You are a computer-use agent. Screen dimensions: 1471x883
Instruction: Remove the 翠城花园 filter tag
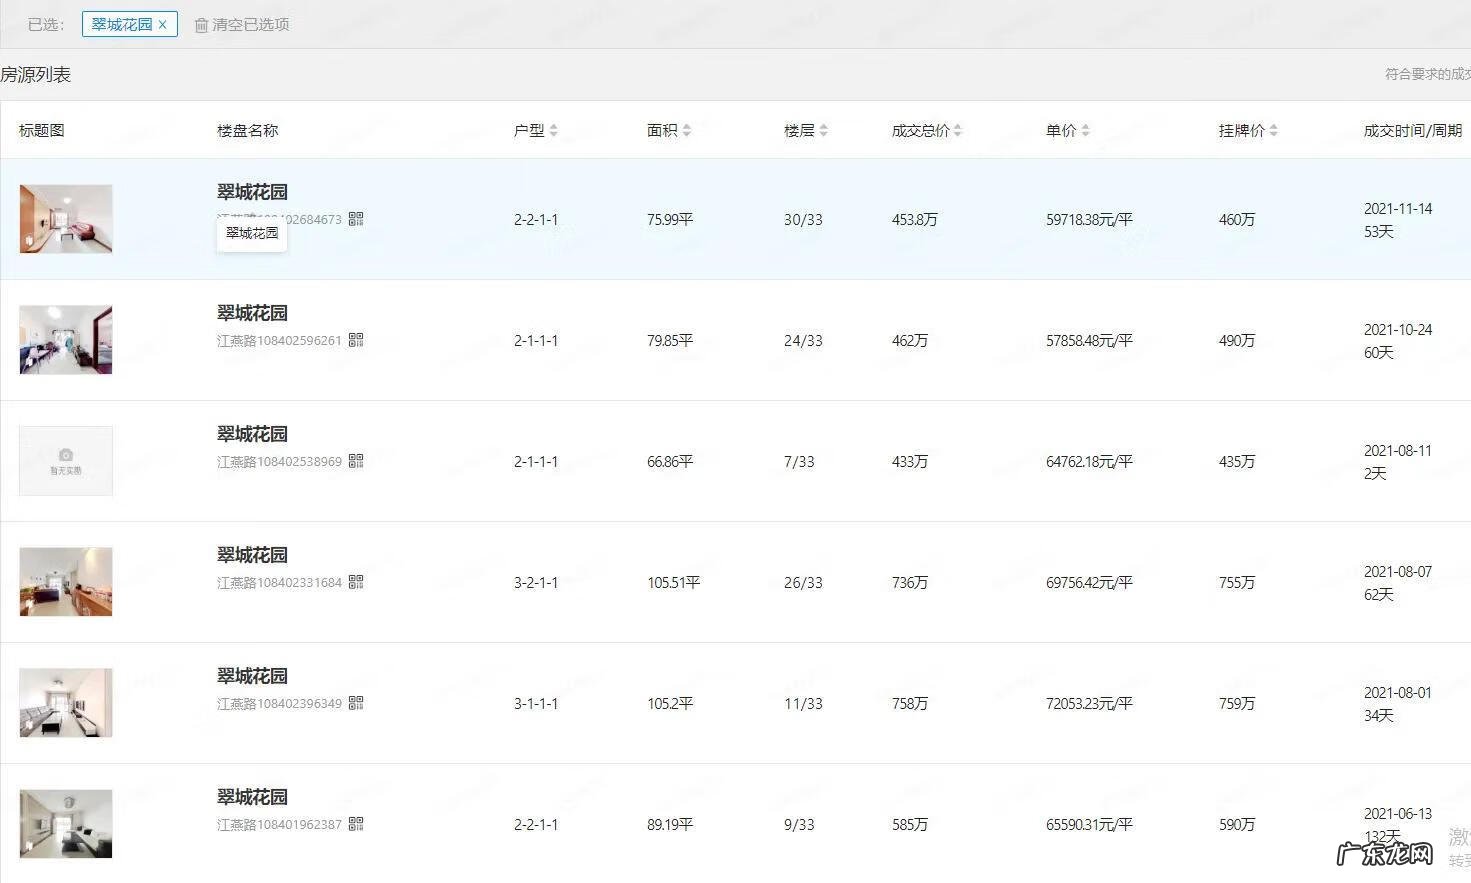[x=163, y=25]
